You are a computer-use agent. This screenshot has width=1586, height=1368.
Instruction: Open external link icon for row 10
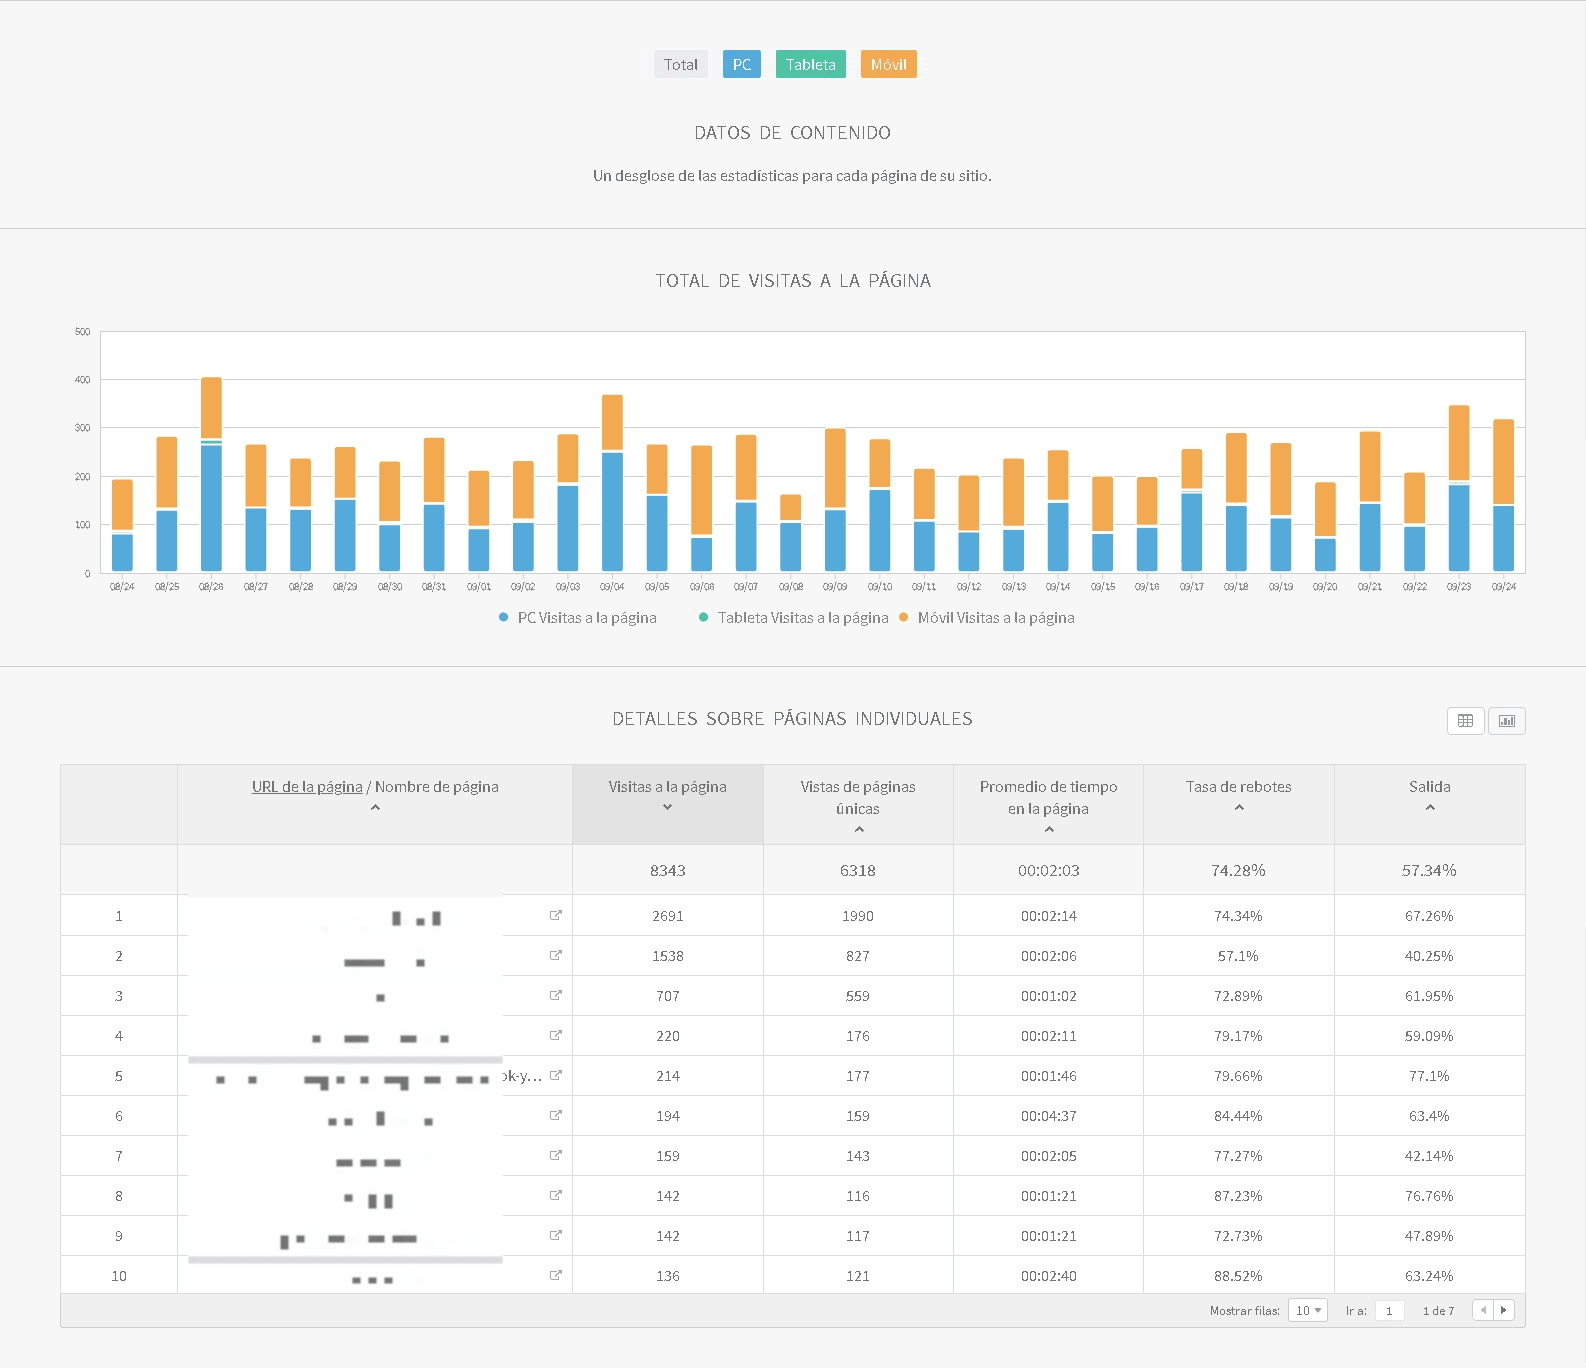556,1275
